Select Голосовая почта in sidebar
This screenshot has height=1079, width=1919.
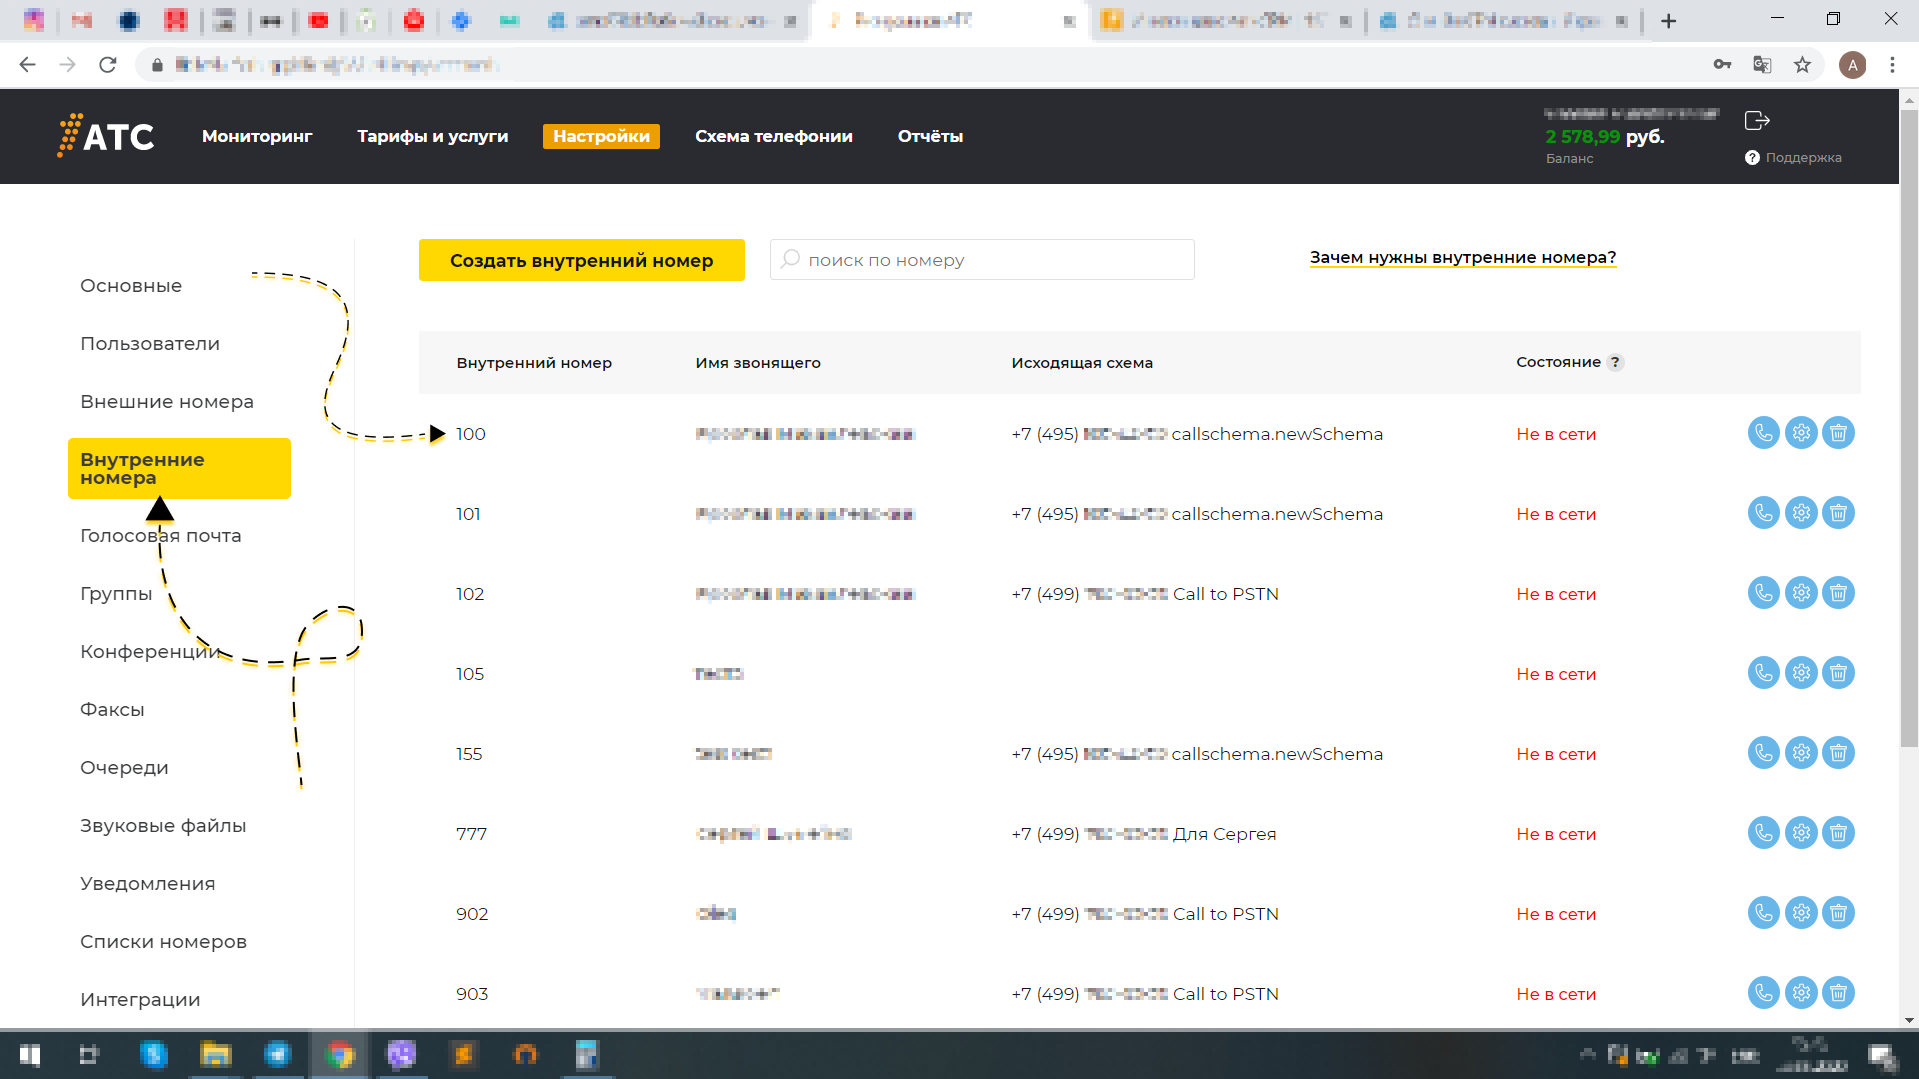coord(161,536)
